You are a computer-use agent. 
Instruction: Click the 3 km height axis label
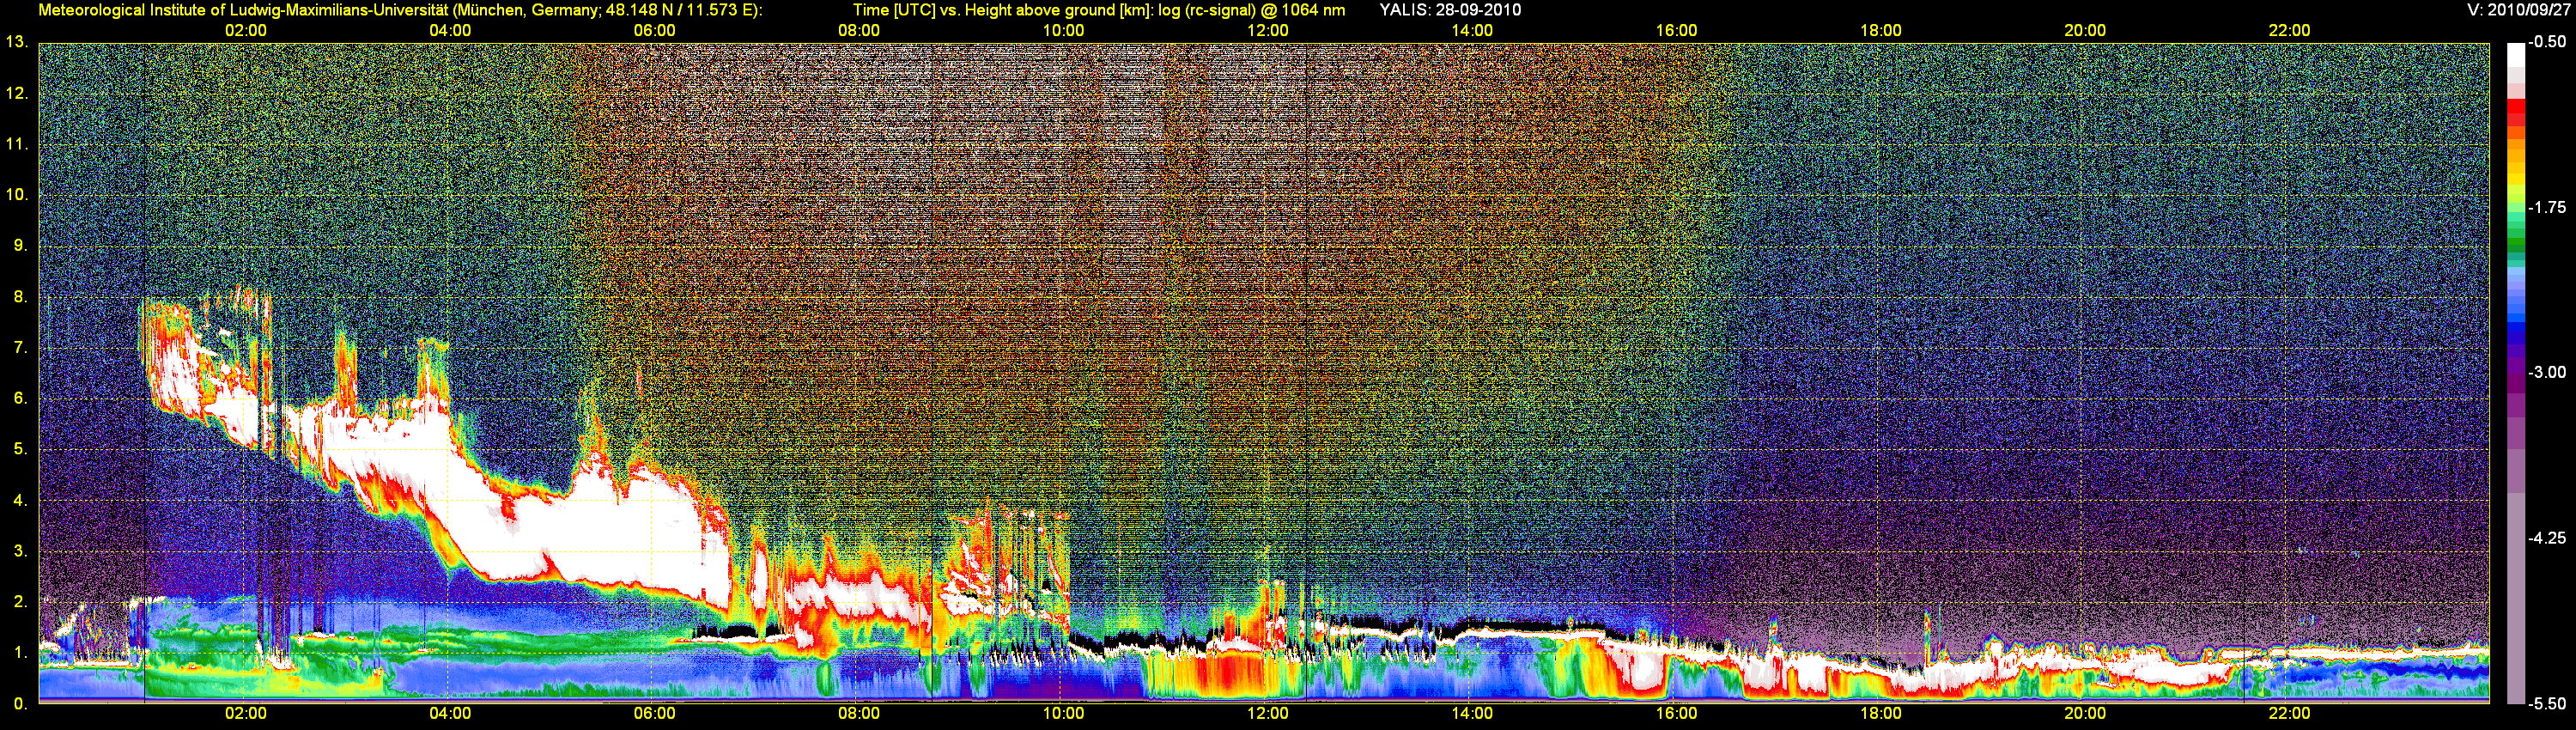[20, 551]
